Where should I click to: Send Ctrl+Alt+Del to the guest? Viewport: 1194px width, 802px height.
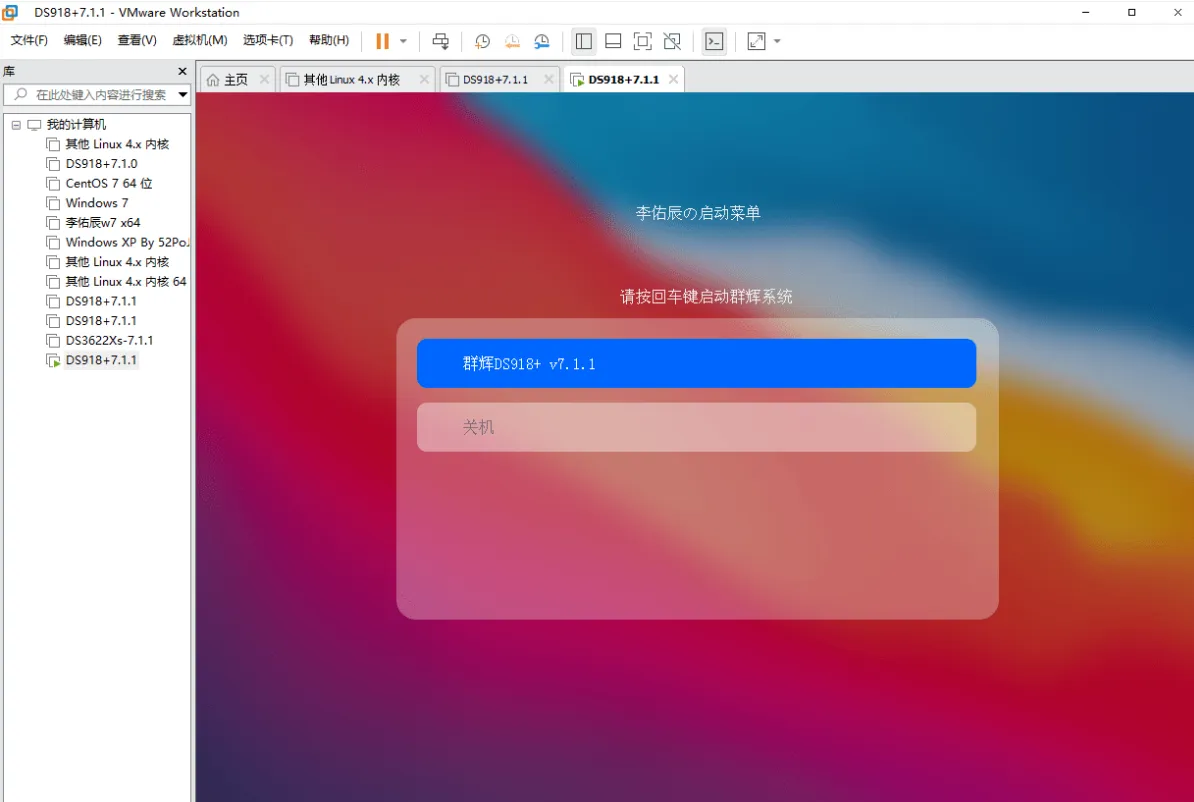[x=440, y=41]
